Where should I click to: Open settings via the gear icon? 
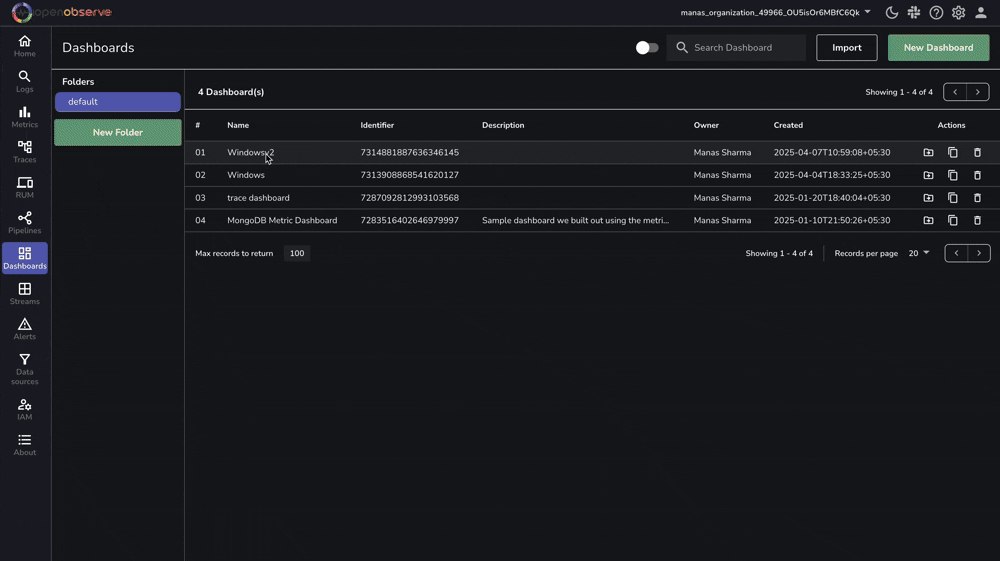(x=958, y=13)
